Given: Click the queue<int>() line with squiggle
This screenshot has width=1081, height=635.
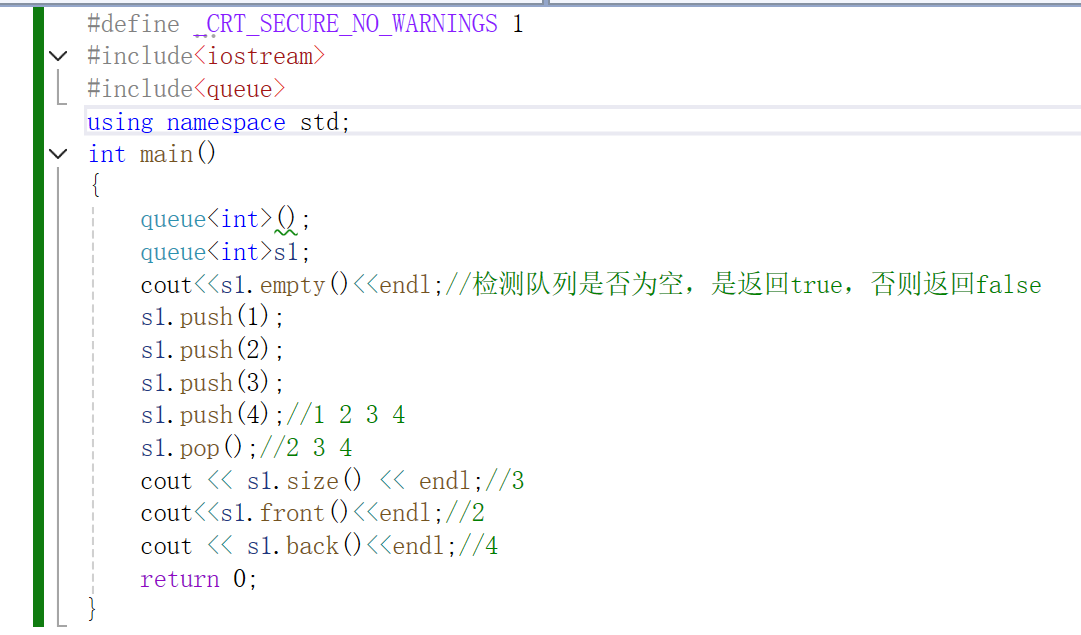Looking at the screenshot, I should 225,220.
